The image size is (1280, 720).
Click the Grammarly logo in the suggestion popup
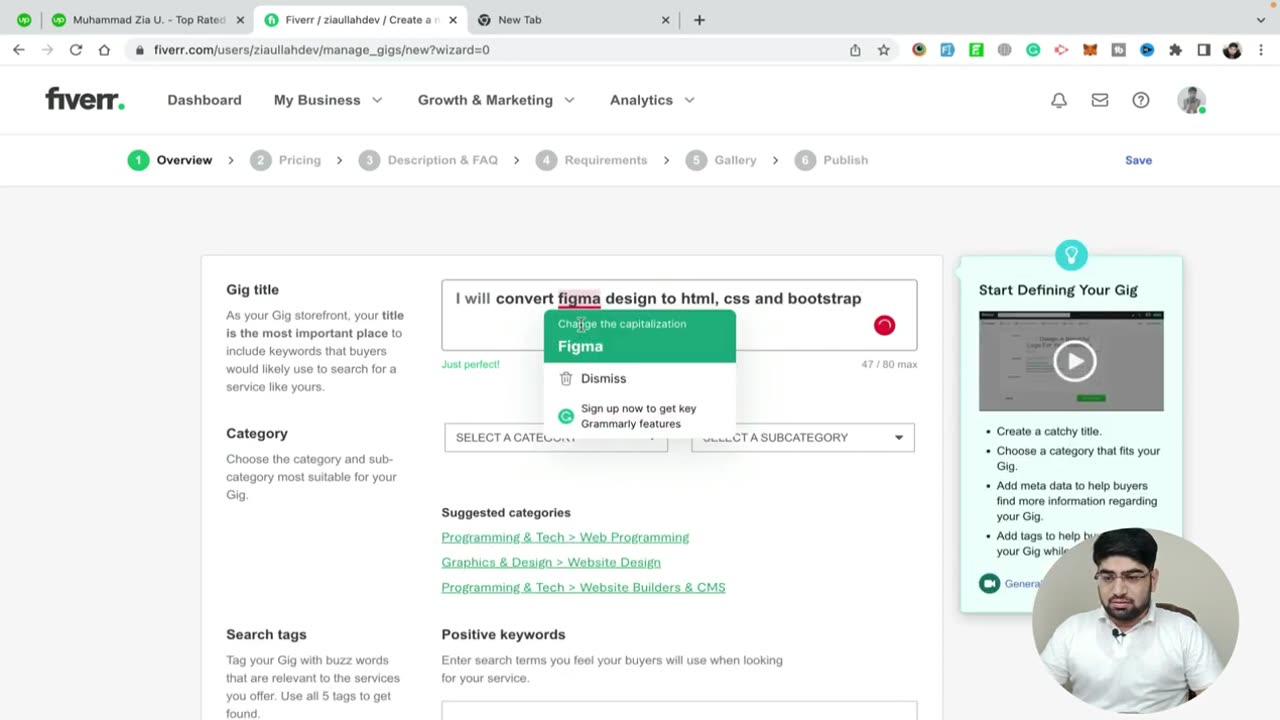pyautogui.click(x=566, y=416)
